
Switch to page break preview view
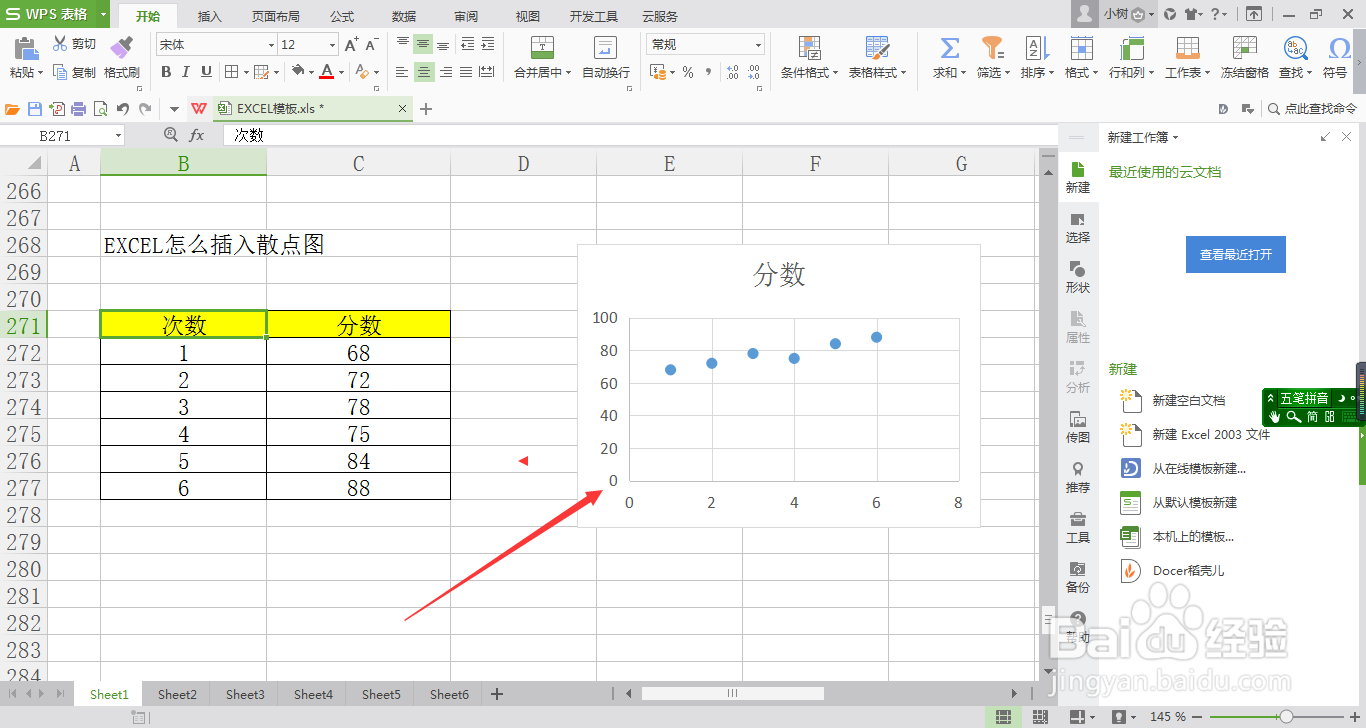pyautogui.click(x=1041, y=717)
